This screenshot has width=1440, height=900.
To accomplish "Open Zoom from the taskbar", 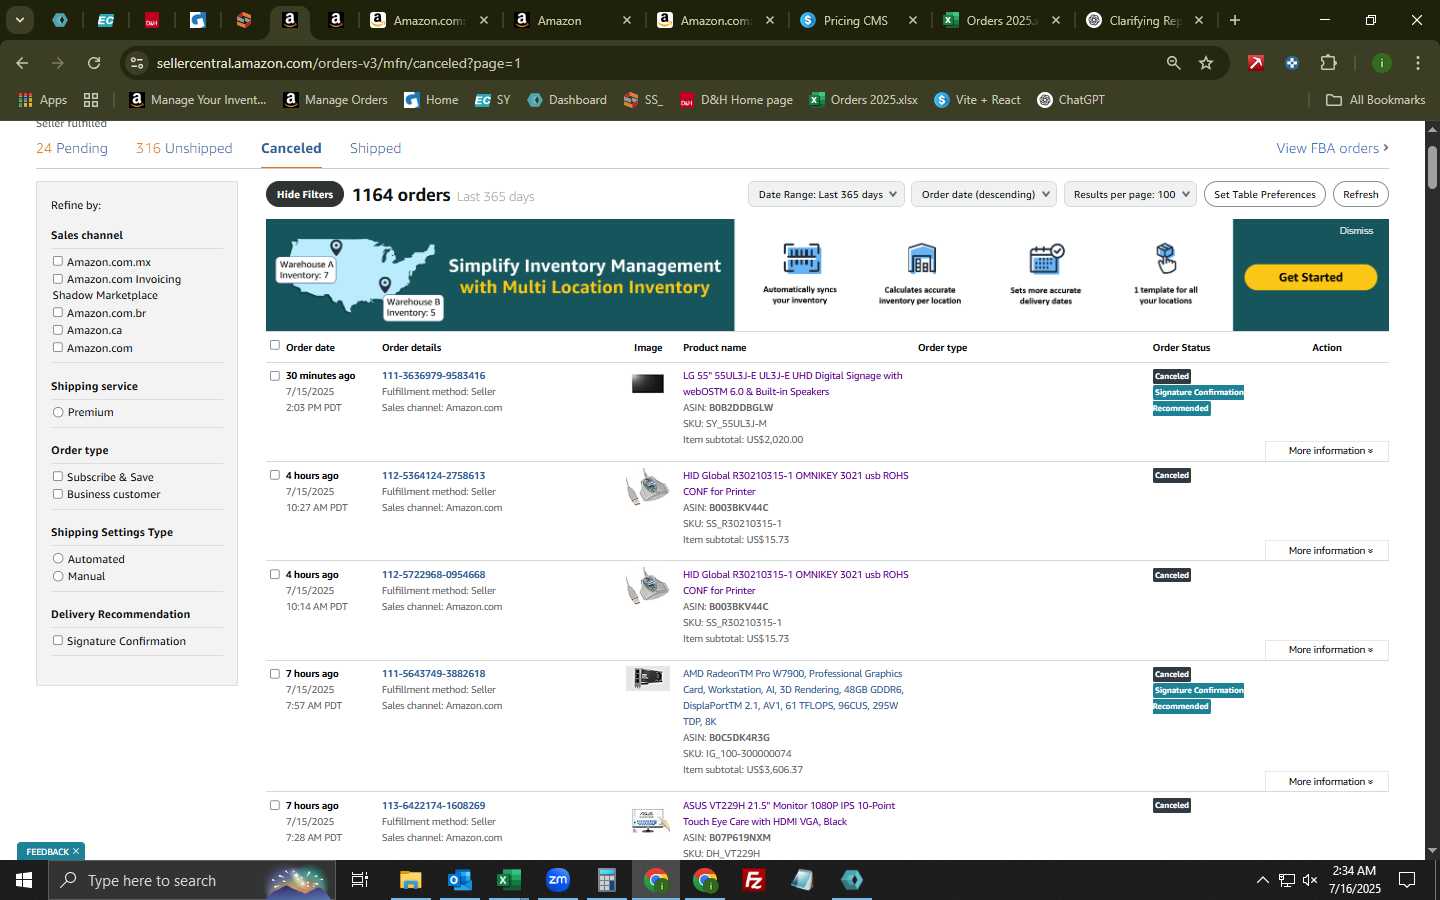I will pyautogui.click(x=558, y=880).
